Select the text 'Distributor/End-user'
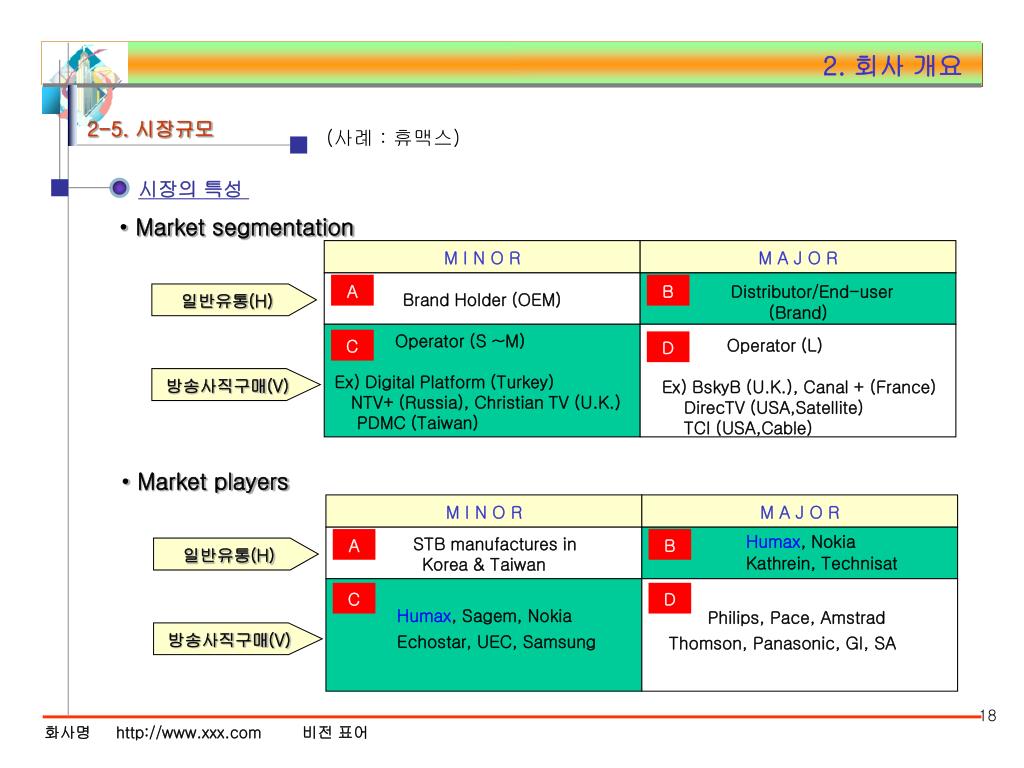1024x768 pixels. (811, 292)
